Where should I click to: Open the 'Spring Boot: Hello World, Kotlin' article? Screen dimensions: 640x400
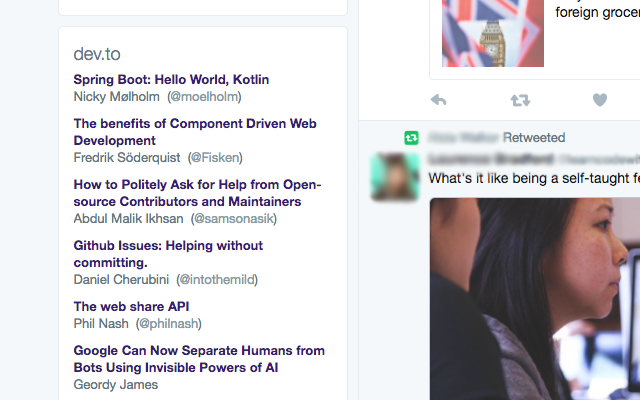click(x=171, y=79)
